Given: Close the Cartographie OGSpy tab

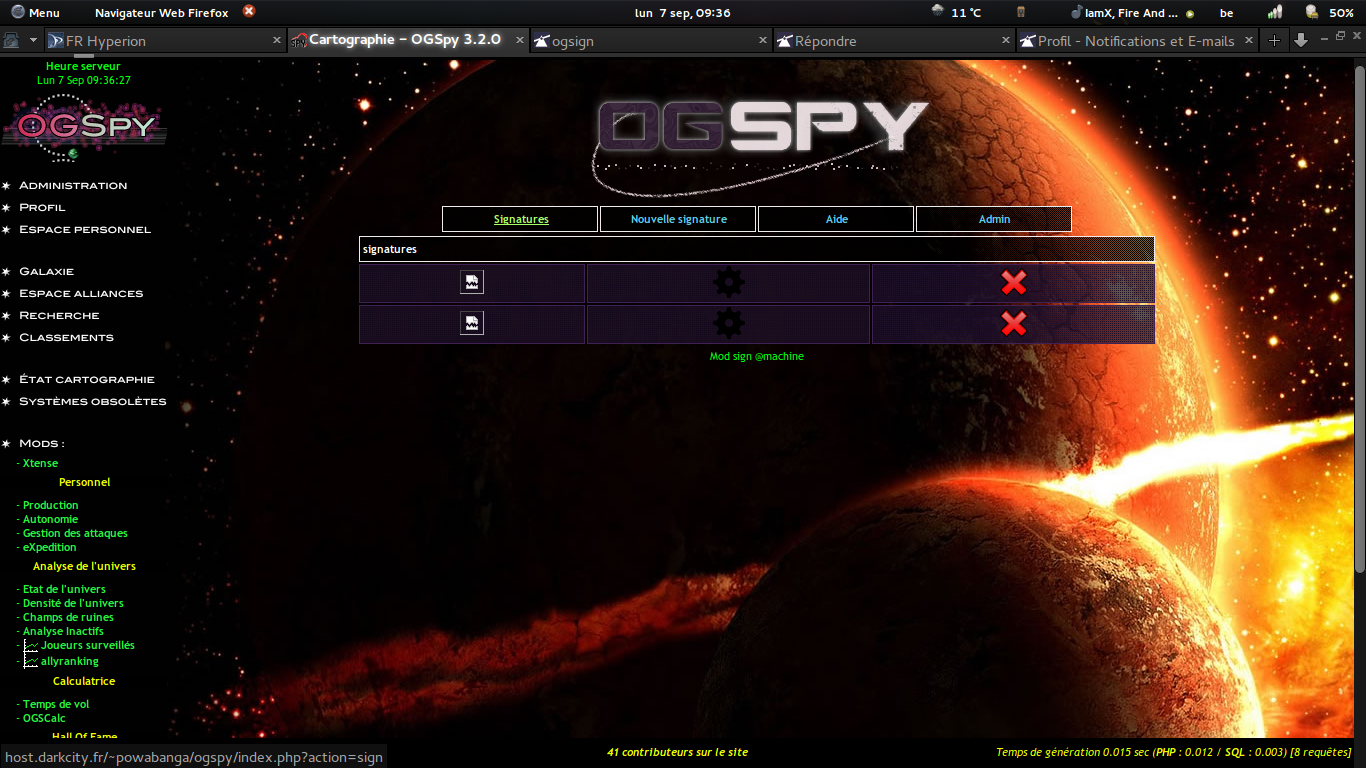Looking at the screenshot, I should click(x=520, y=41).
